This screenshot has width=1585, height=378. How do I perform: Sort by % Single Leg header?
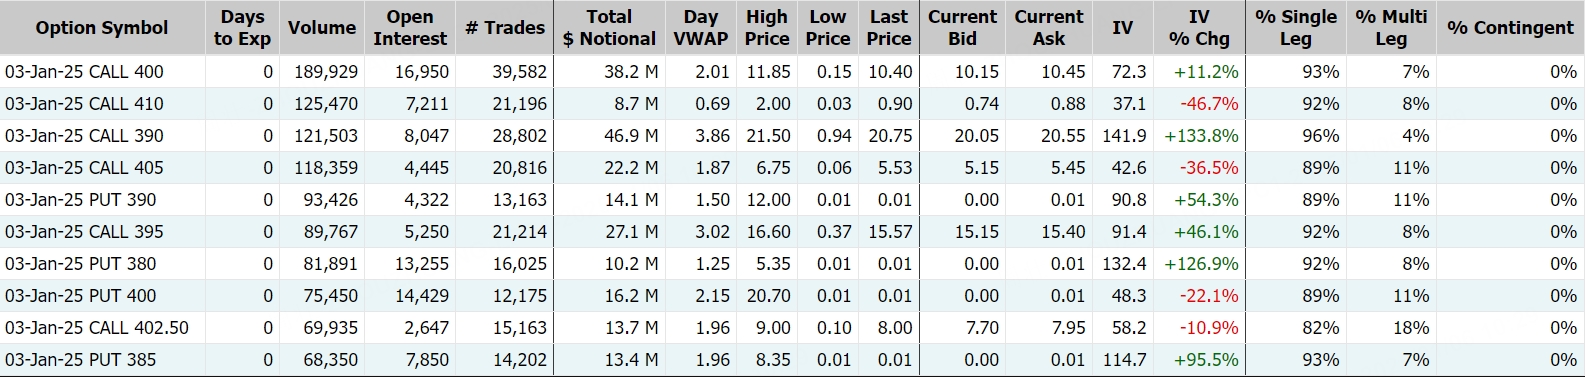(x=1295, y=28)
